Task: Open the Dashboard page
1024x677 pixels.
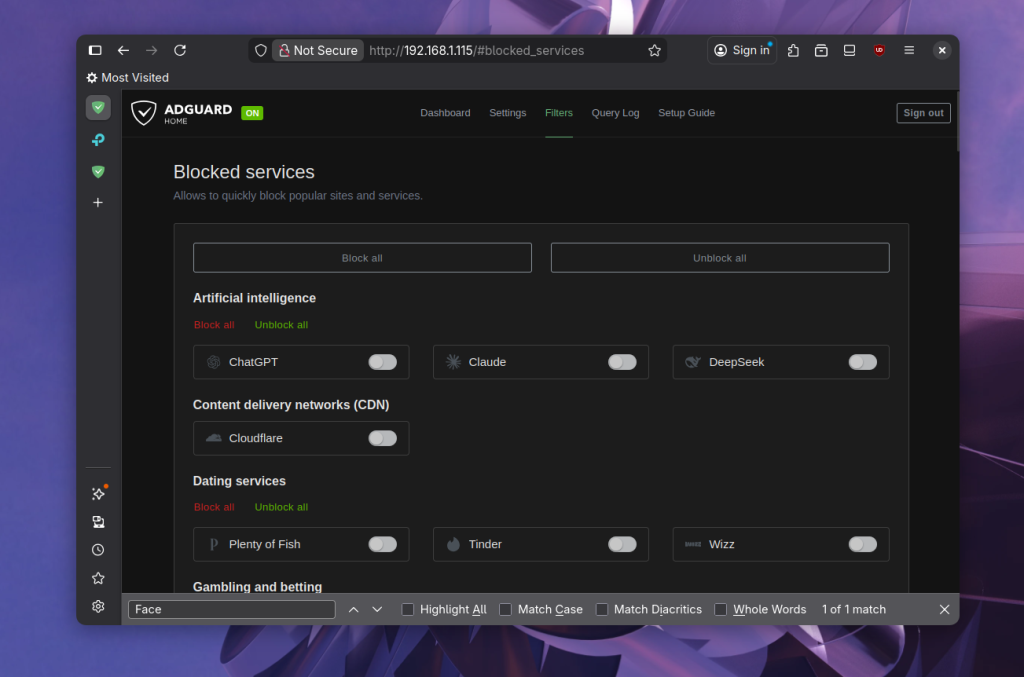Action: pyautogui.click(x=445, y=113)
